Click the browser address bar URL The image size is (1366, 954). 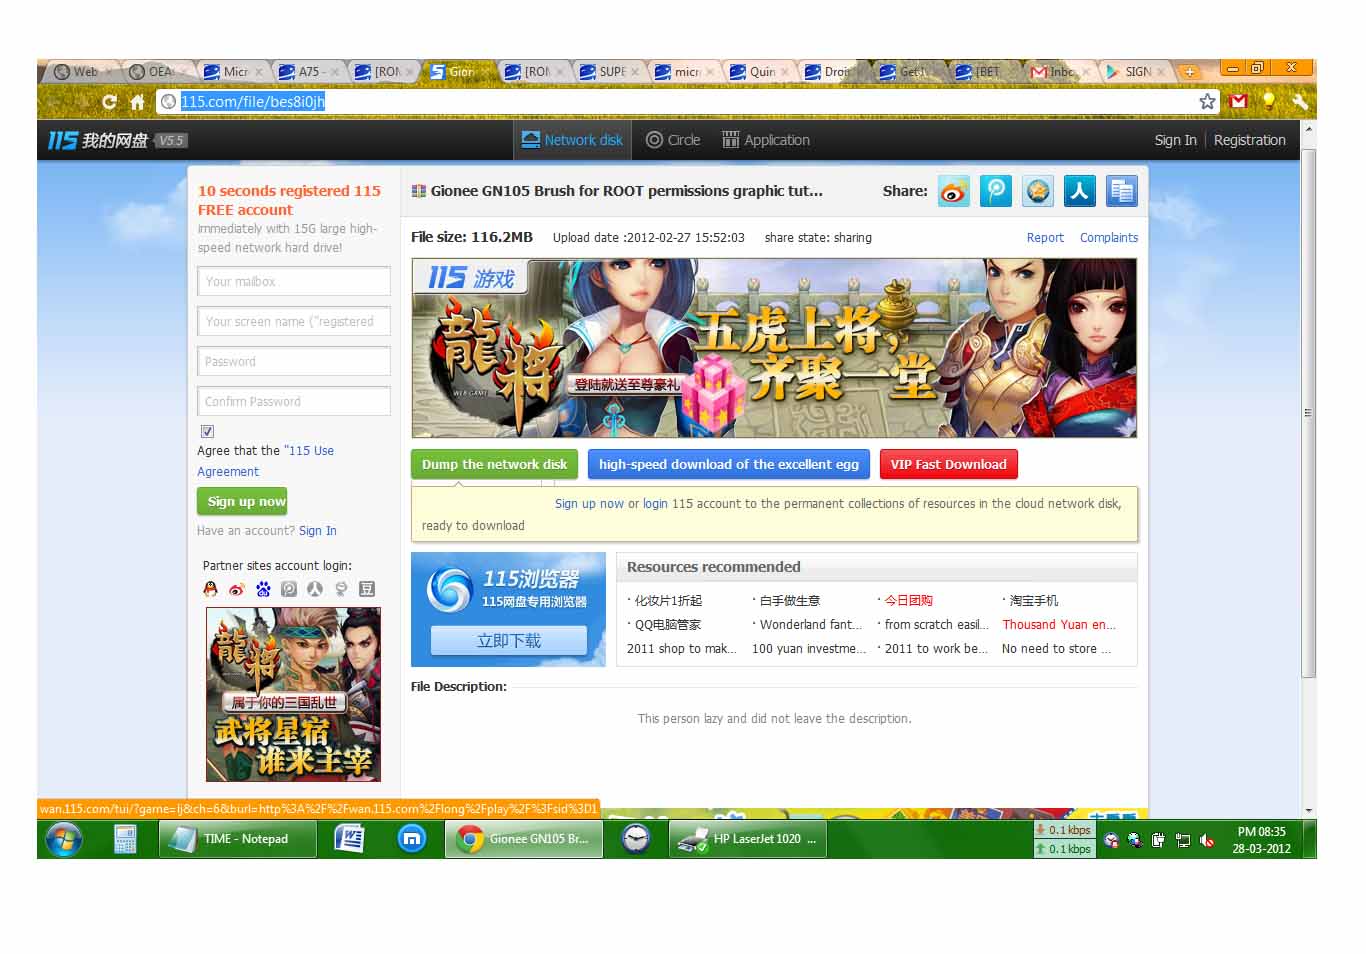pyautogui.click(x=253, y=101)
